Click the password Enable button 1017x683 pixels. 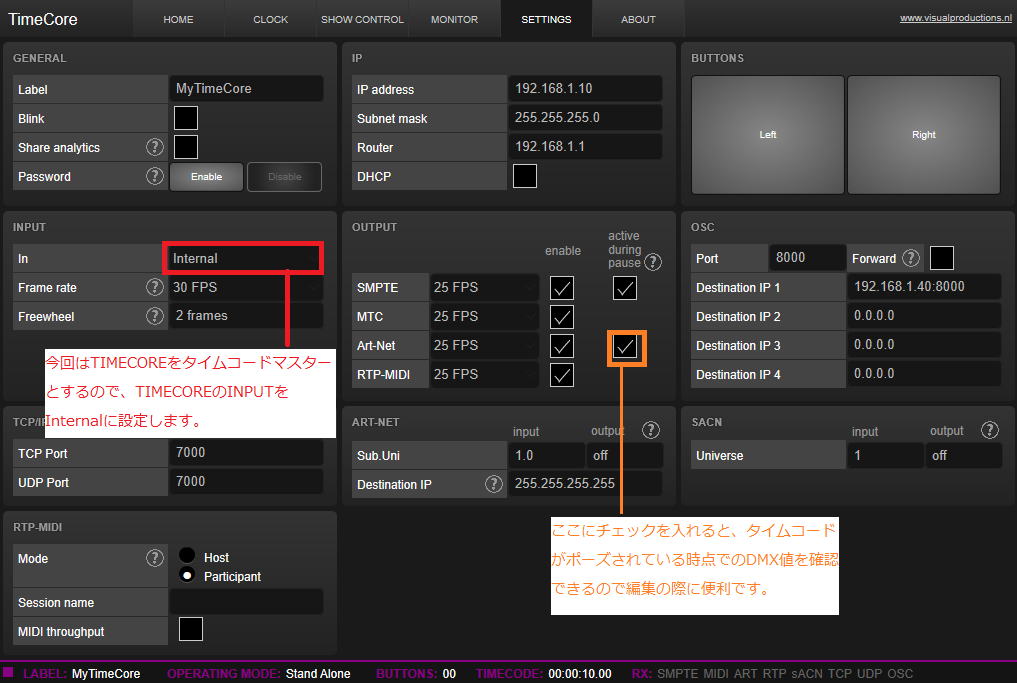pyautogui.click(x=206, y=176)
